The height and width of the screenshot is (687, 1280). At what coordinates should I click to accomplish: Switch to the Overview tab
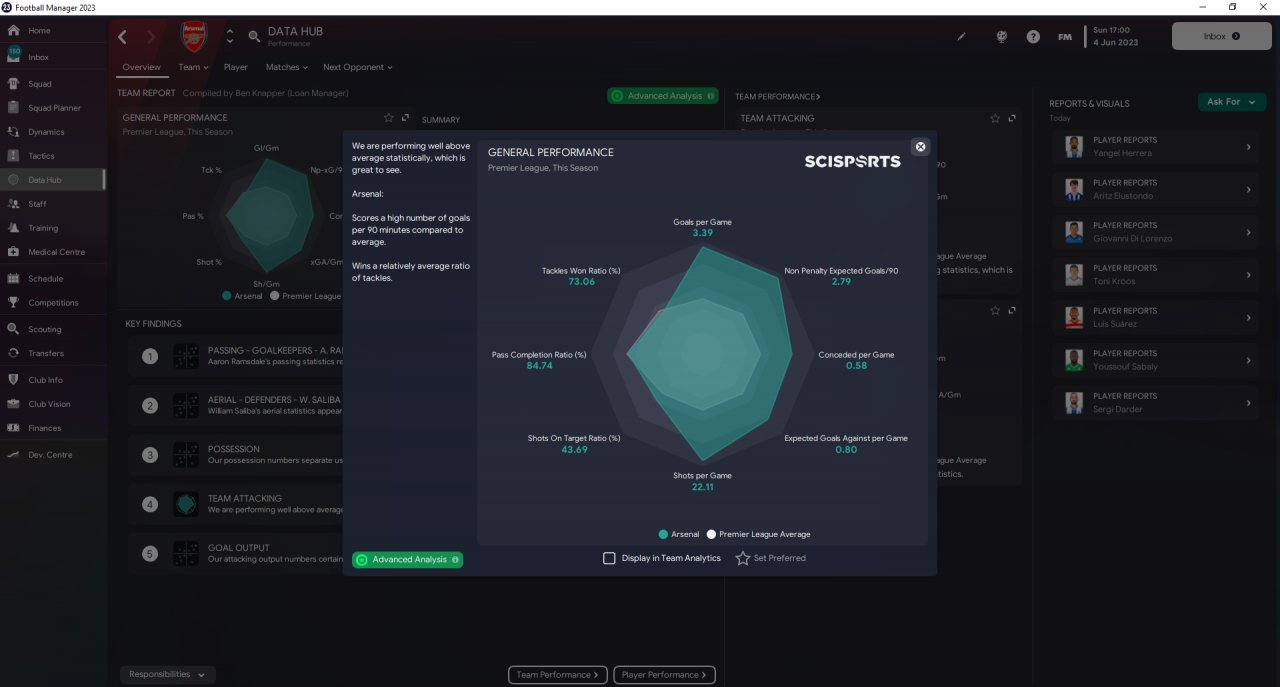tap(142, 67)
